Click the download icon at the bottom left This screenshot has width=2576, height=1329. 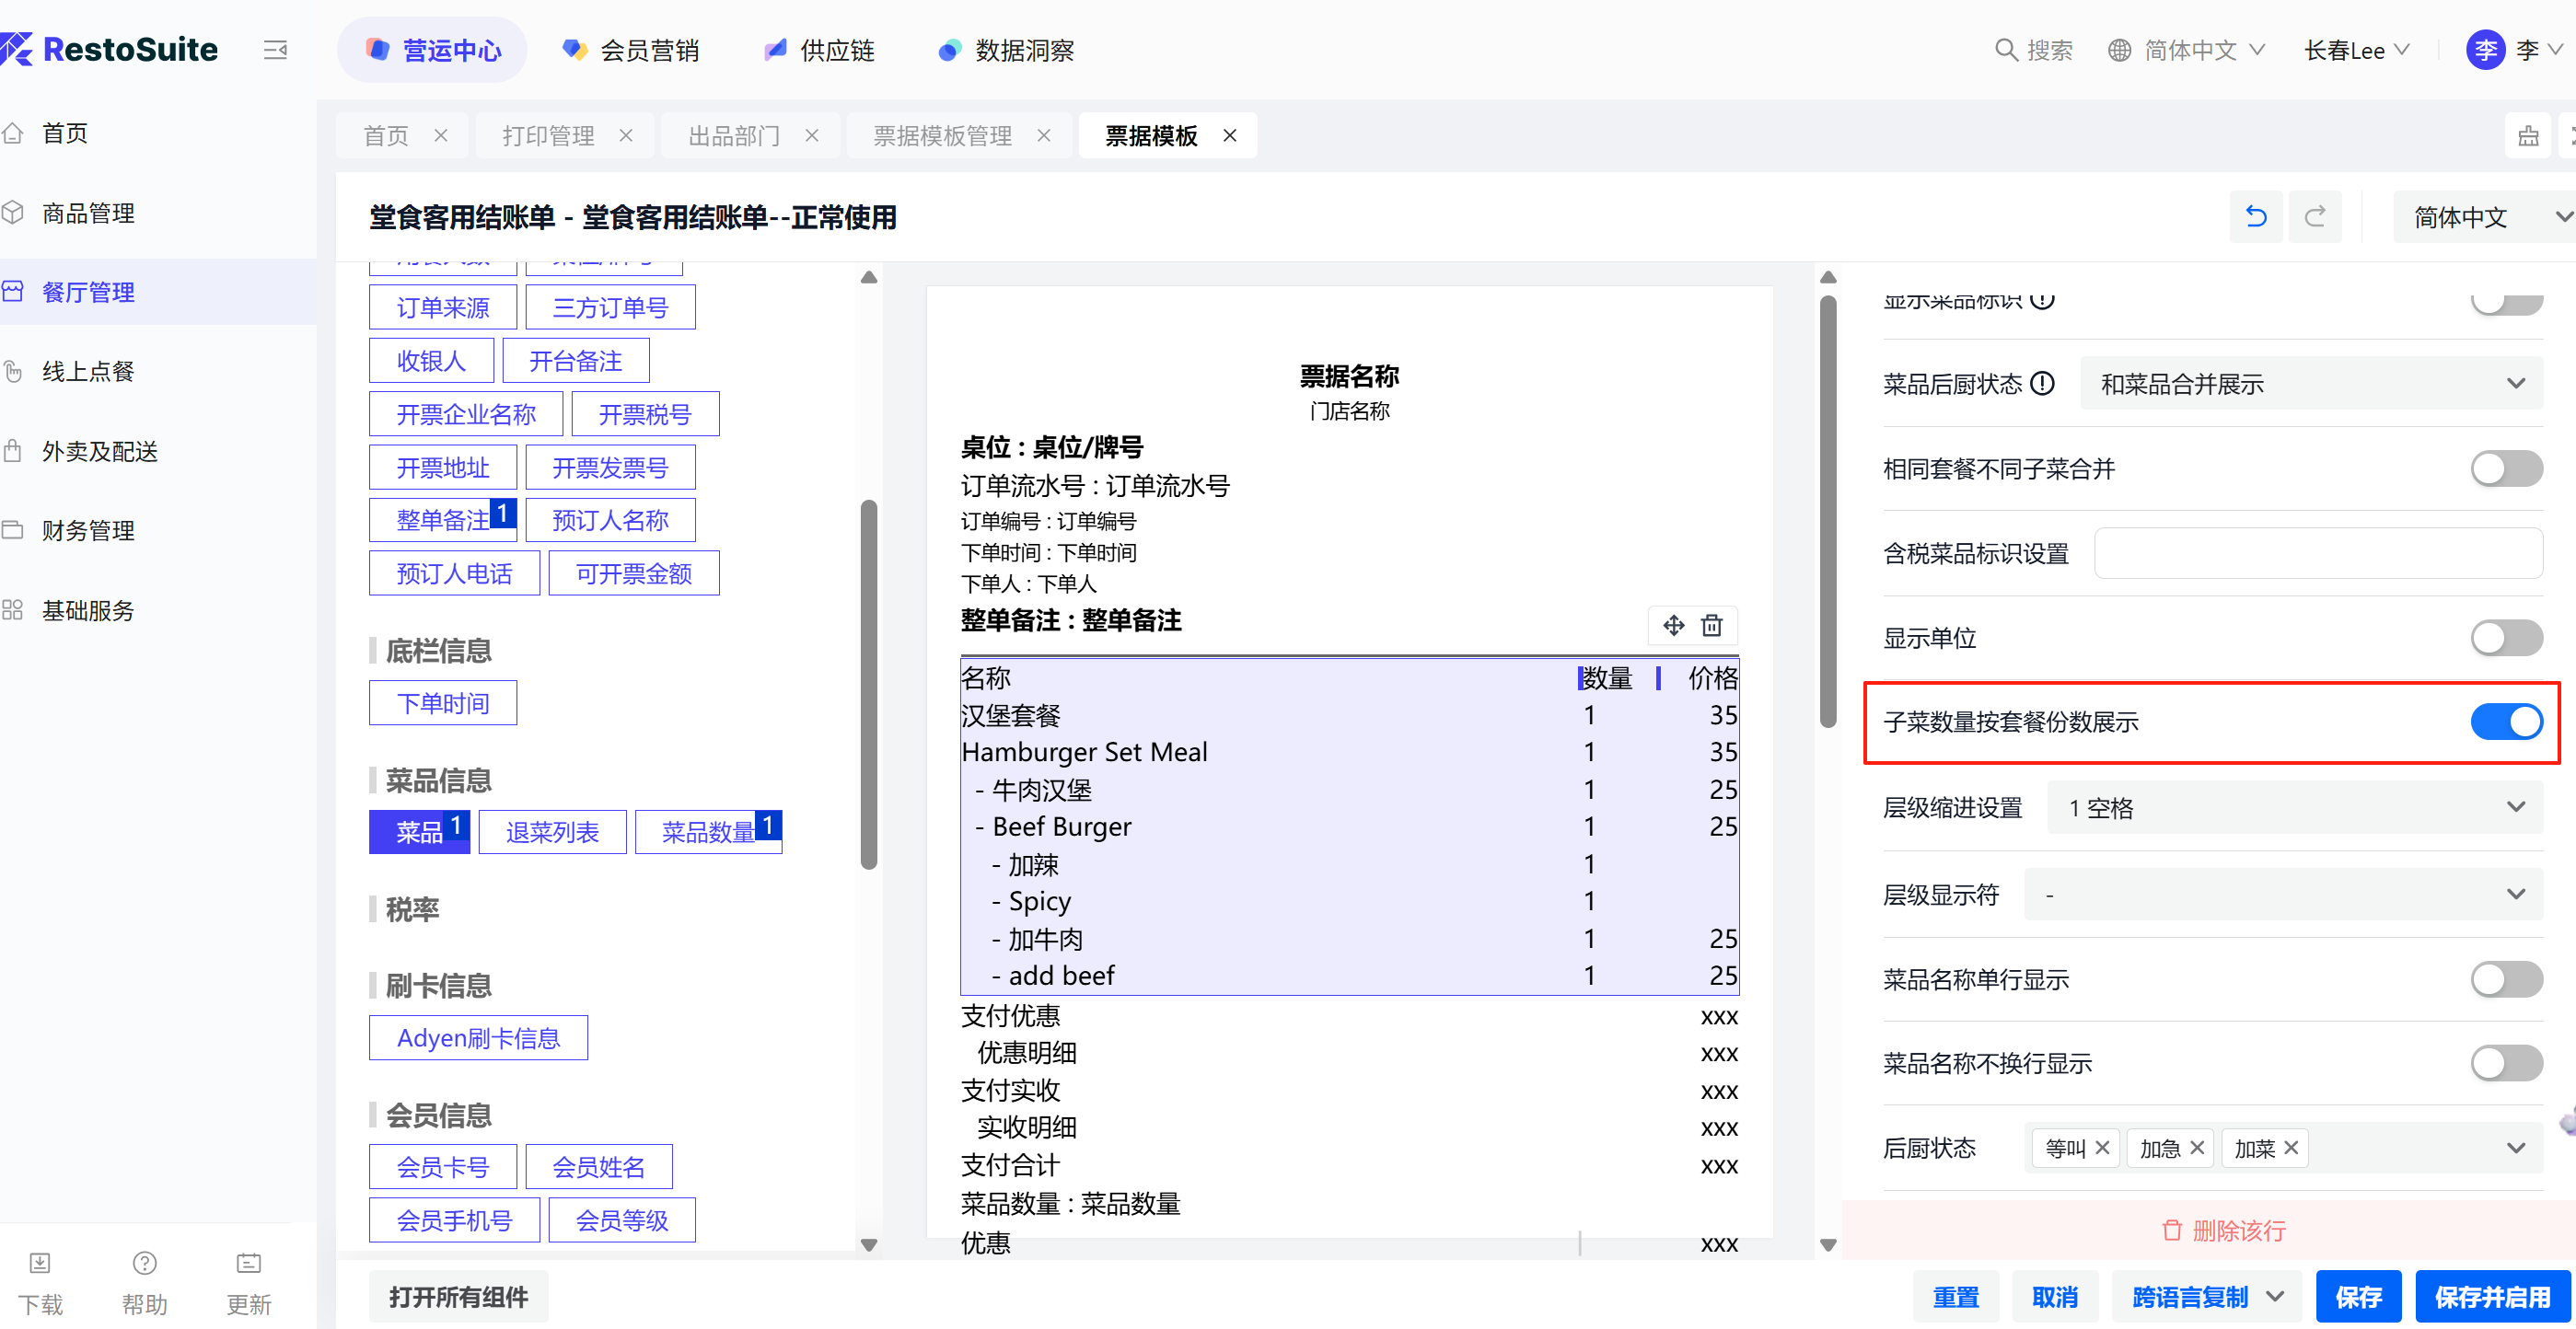[x=40, y=1263]
